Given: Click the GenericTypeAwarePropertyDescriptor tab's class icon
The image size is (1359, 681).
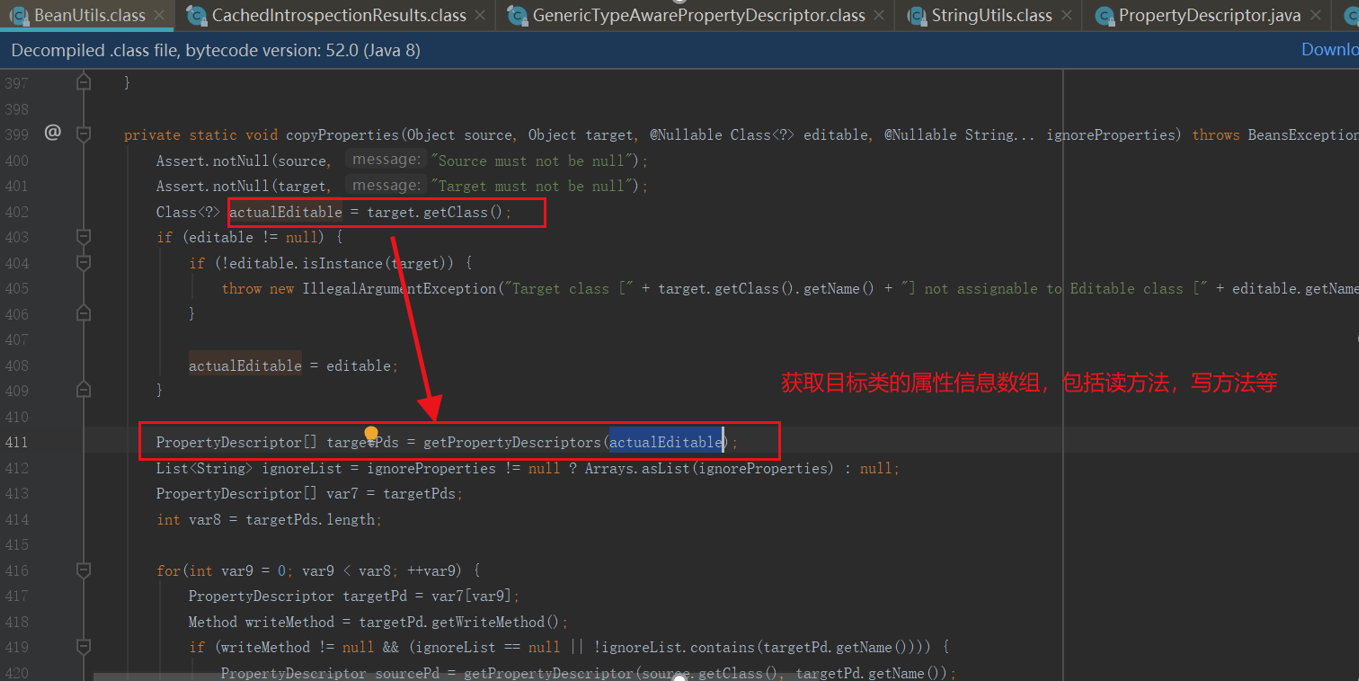Looking at the screenshot, I should (x=516, y=15).
